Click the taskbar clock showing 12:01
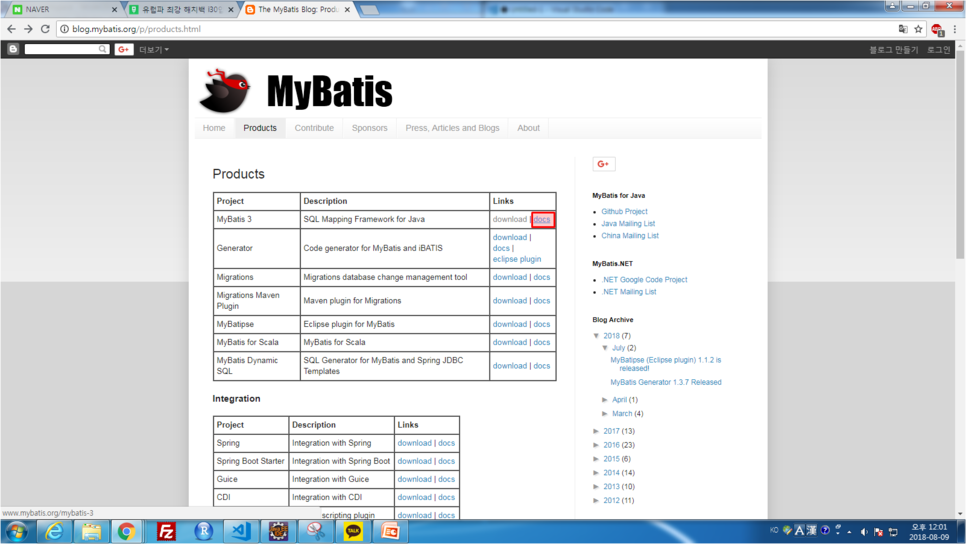 (x=929, y=532)
